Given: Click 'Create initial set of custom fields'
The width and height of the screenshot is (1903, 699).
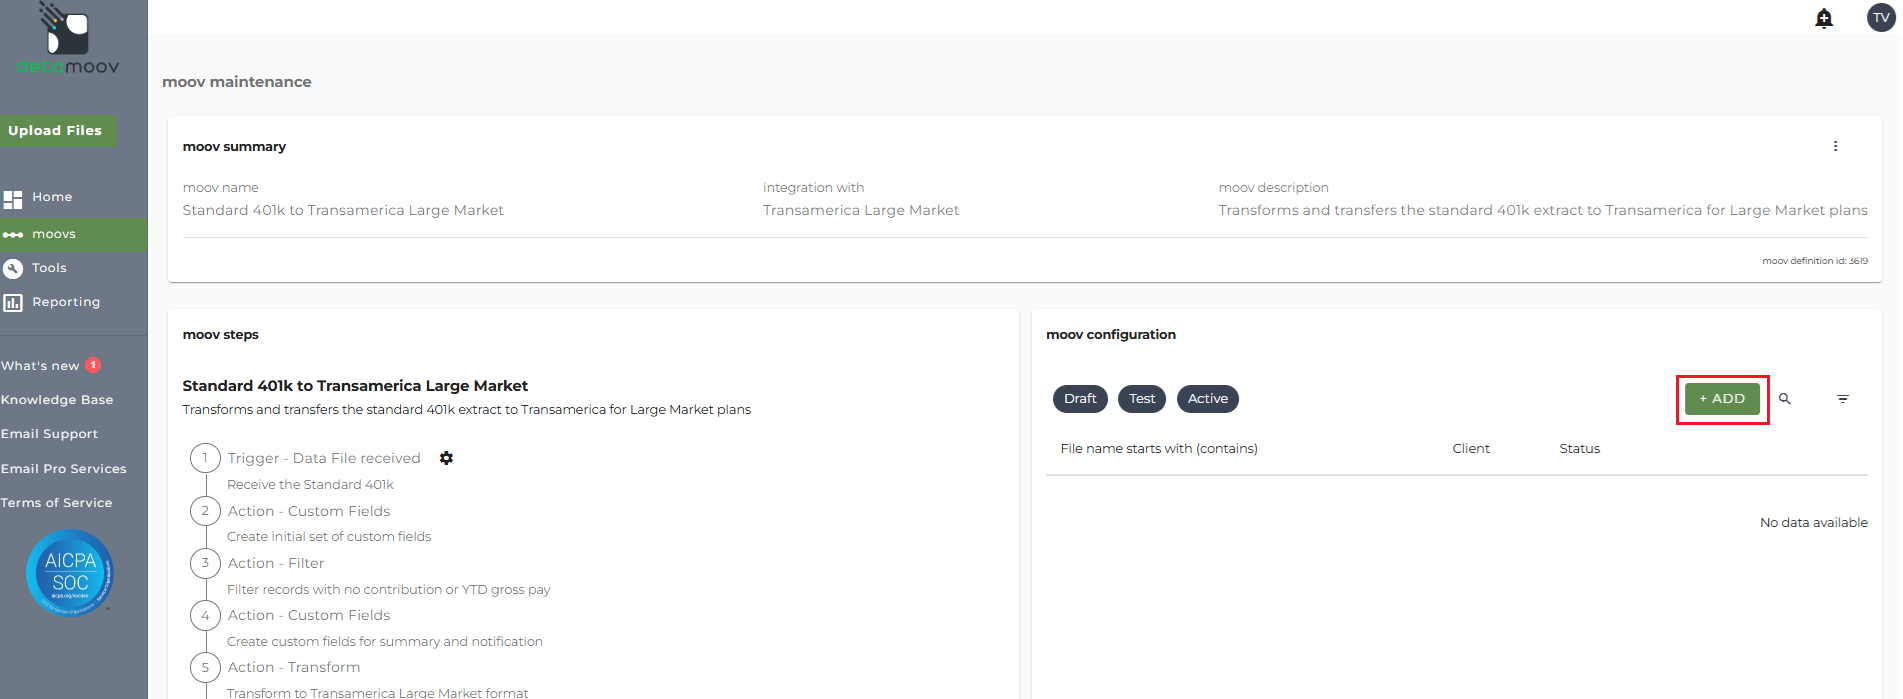Looking at the screenshot, I should click(329, 537).
